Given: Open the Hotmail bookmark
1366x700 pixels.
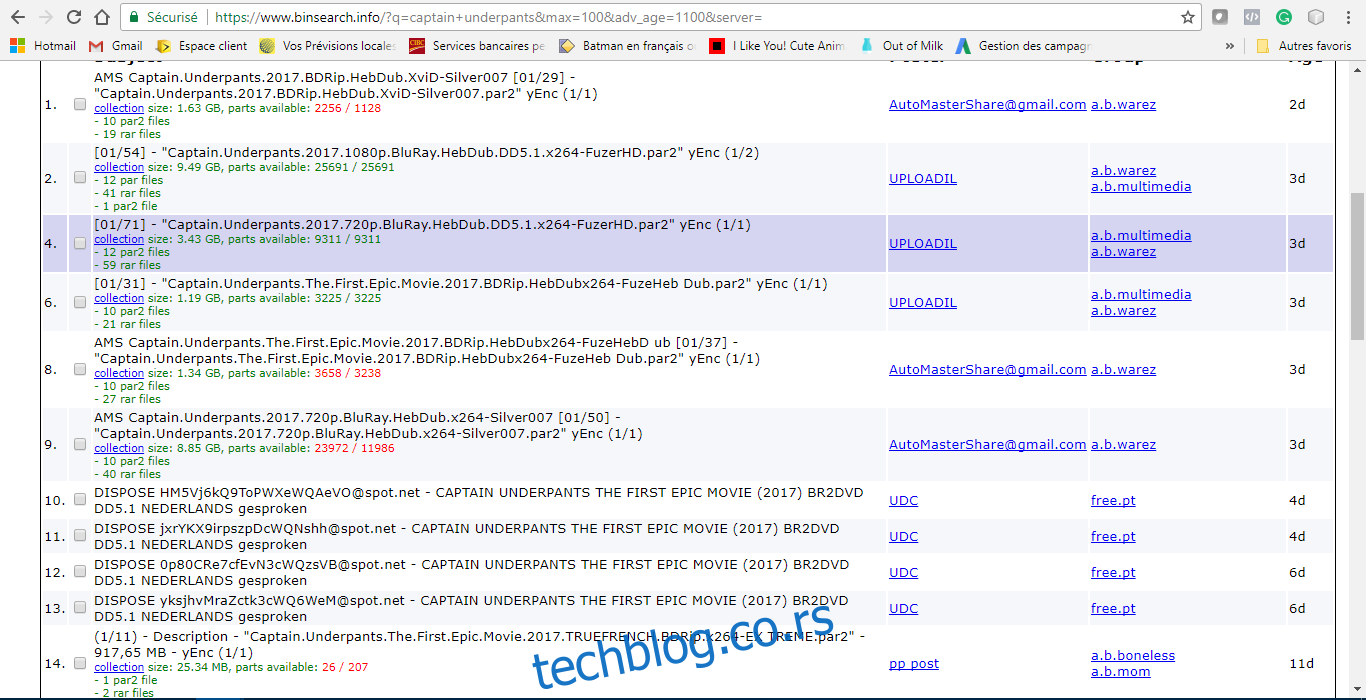Looking at the screenshot, I should click(x=43, y=46).
